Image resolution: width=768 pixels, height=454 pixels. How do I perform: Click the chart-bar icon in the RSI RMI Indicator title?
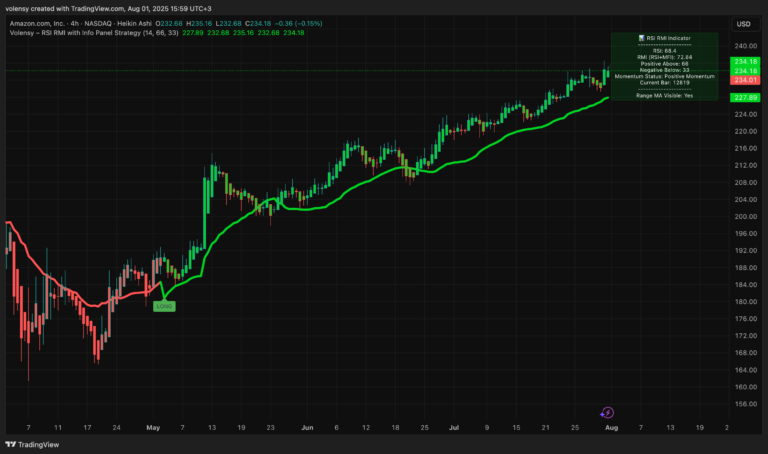(642, 38)
